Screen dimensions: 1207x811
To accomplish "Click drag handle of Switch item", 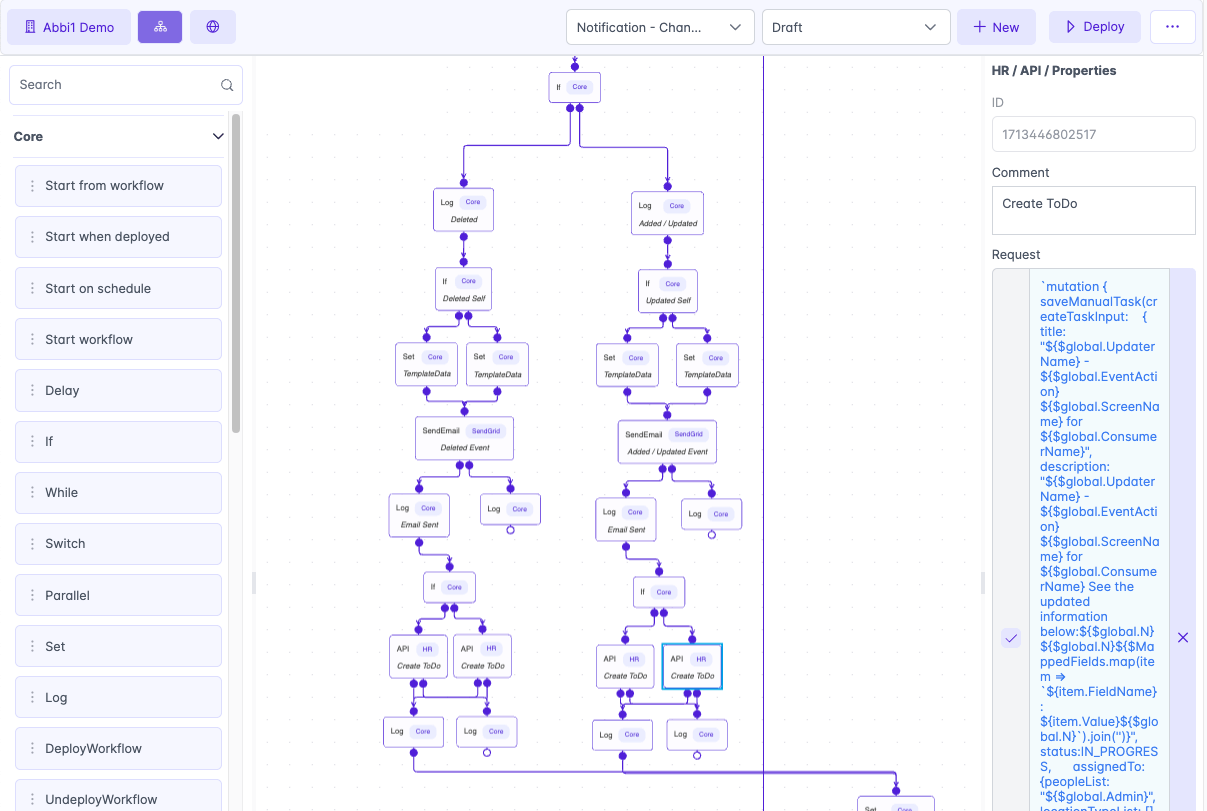I will [x=32, y=544].
